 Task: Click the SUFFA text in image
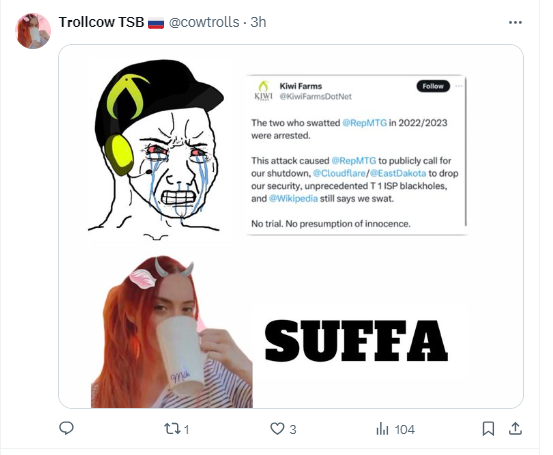(x=356, y=341)
